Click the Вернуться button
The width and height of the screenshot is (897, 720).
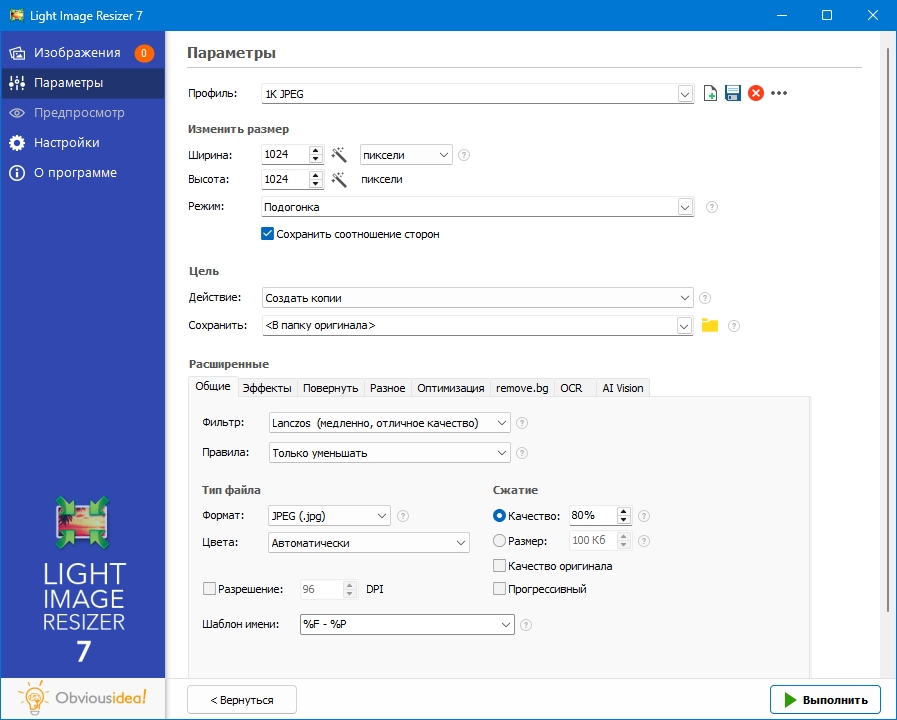pos(242,700)
